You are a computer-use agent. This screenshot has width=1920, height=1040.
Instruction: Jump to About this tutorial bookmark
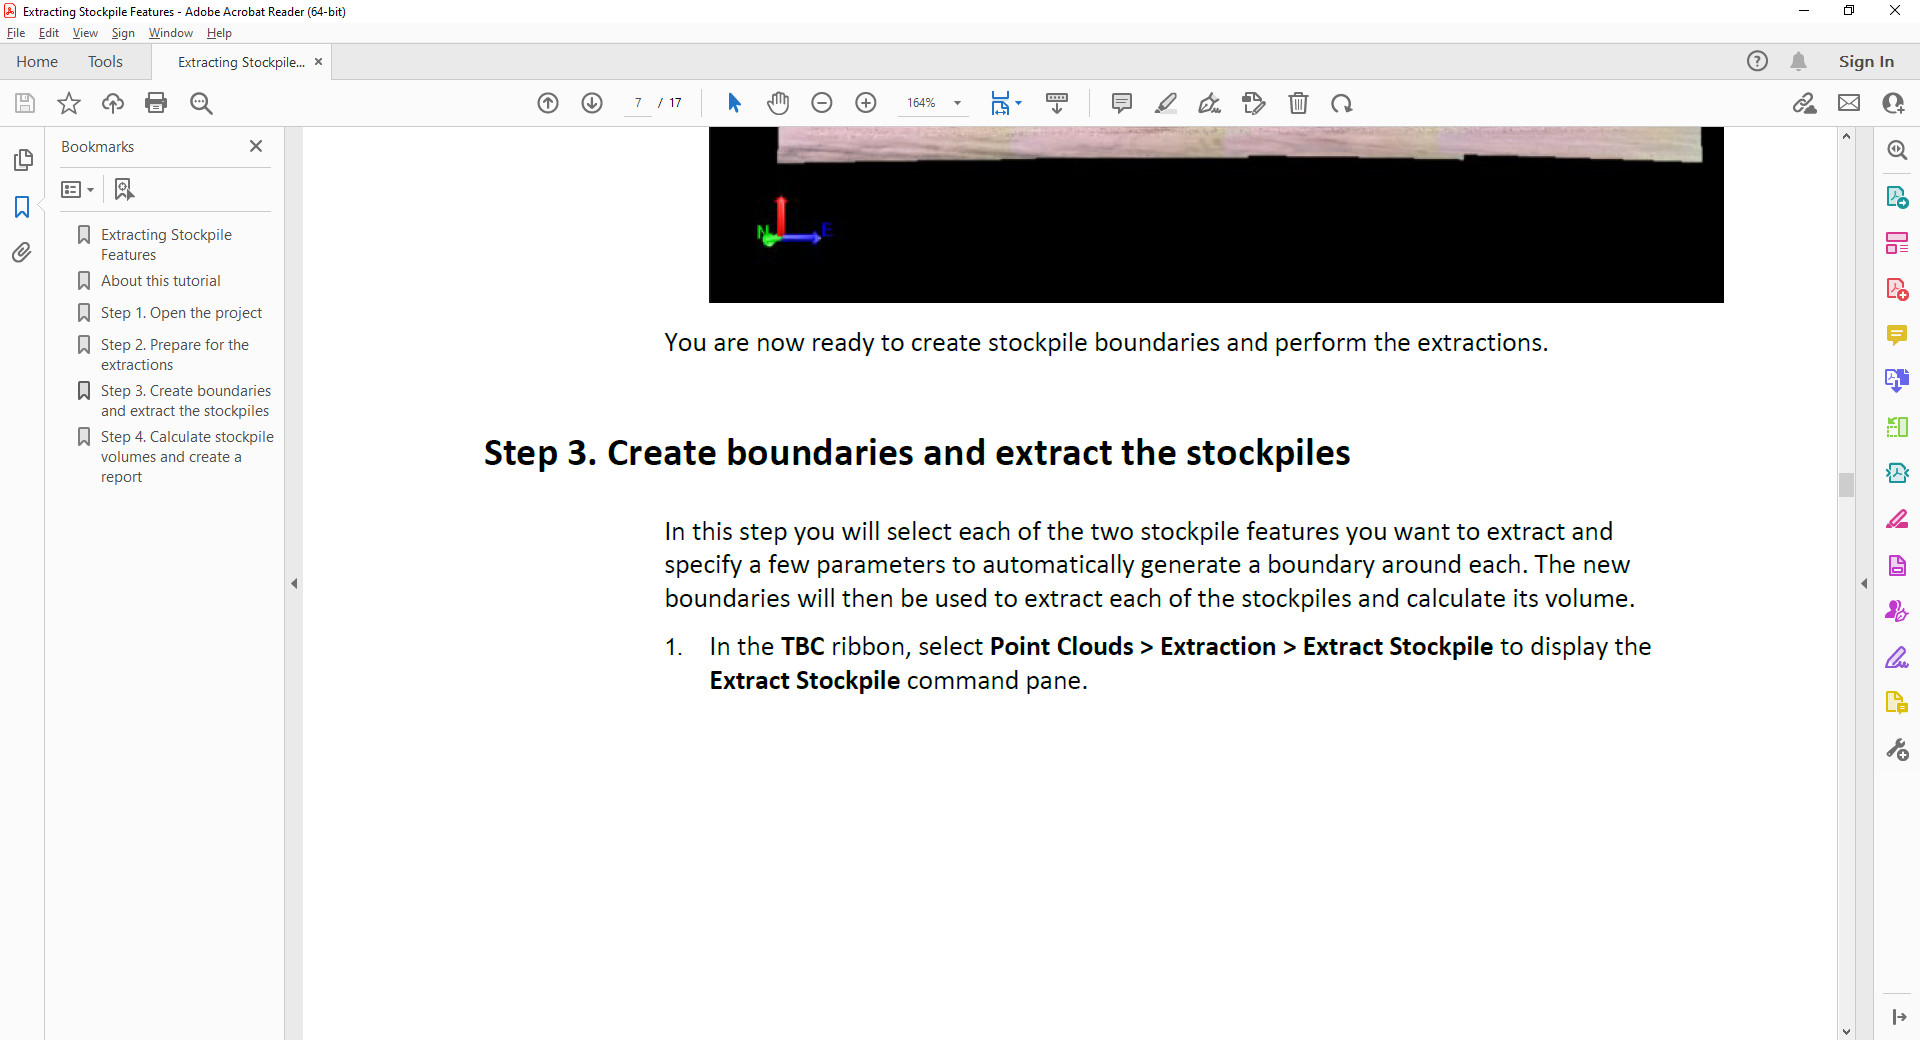pyautogui.click(x=160, y=281)
